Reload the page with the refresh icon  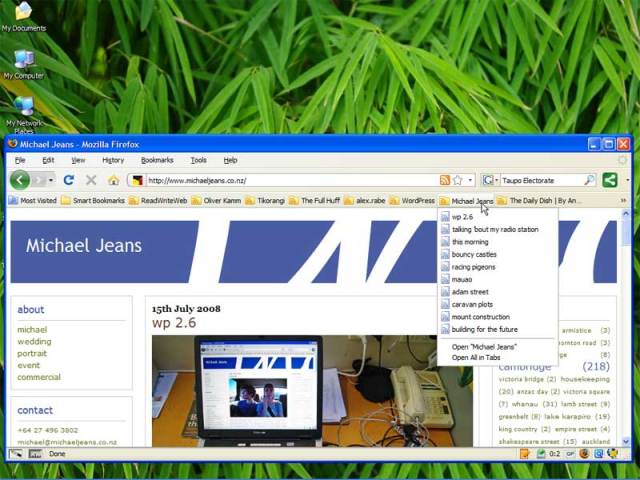[68, 180]
